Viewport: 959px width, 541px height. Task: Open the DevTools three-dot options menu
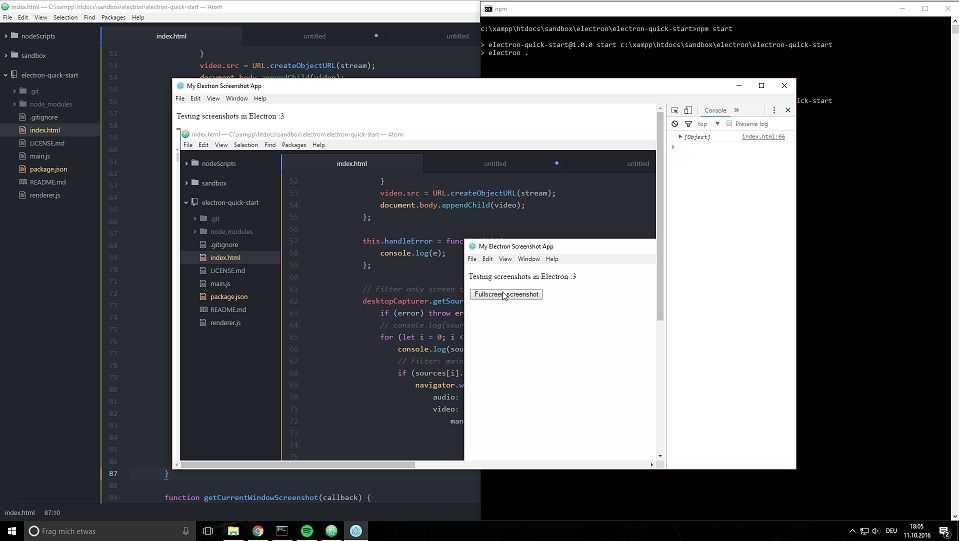(x=774, y=110)
